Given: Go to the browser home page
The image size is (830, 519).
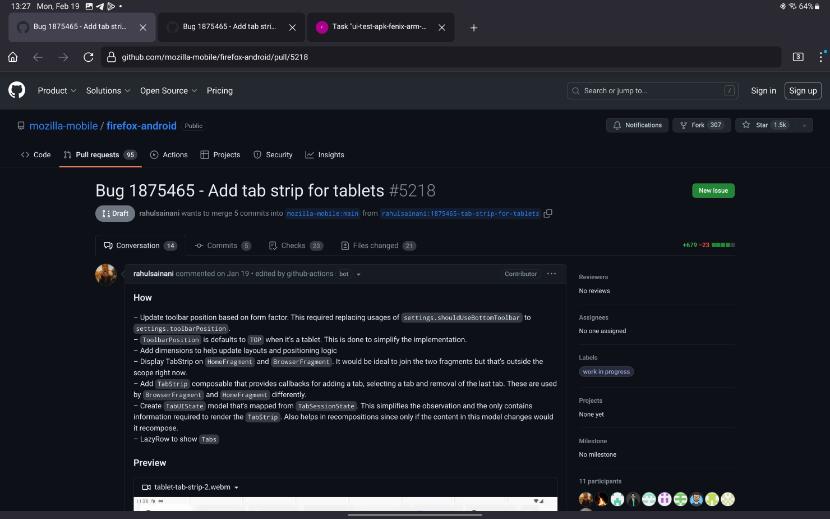Looking at the screenshot, I should click(13, 57).
